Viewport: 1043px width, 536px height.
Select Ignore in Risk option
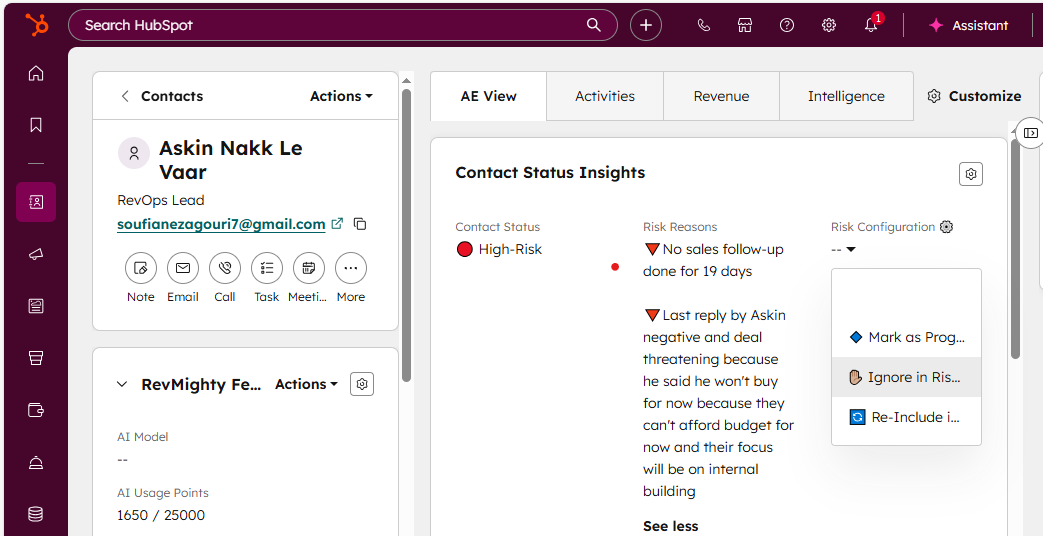click(907, 377)
